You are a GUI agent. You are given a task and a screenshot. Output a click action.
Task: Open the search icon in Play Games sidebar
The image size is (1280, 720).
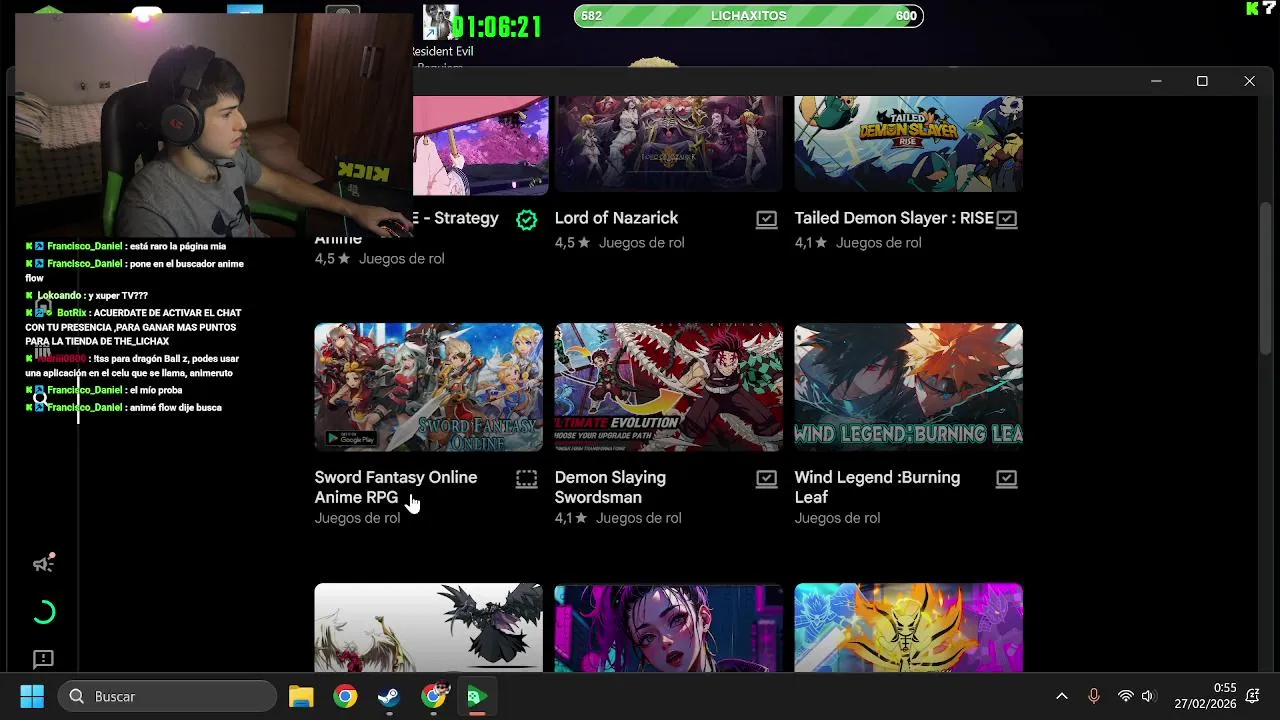(x=41, y=400)
